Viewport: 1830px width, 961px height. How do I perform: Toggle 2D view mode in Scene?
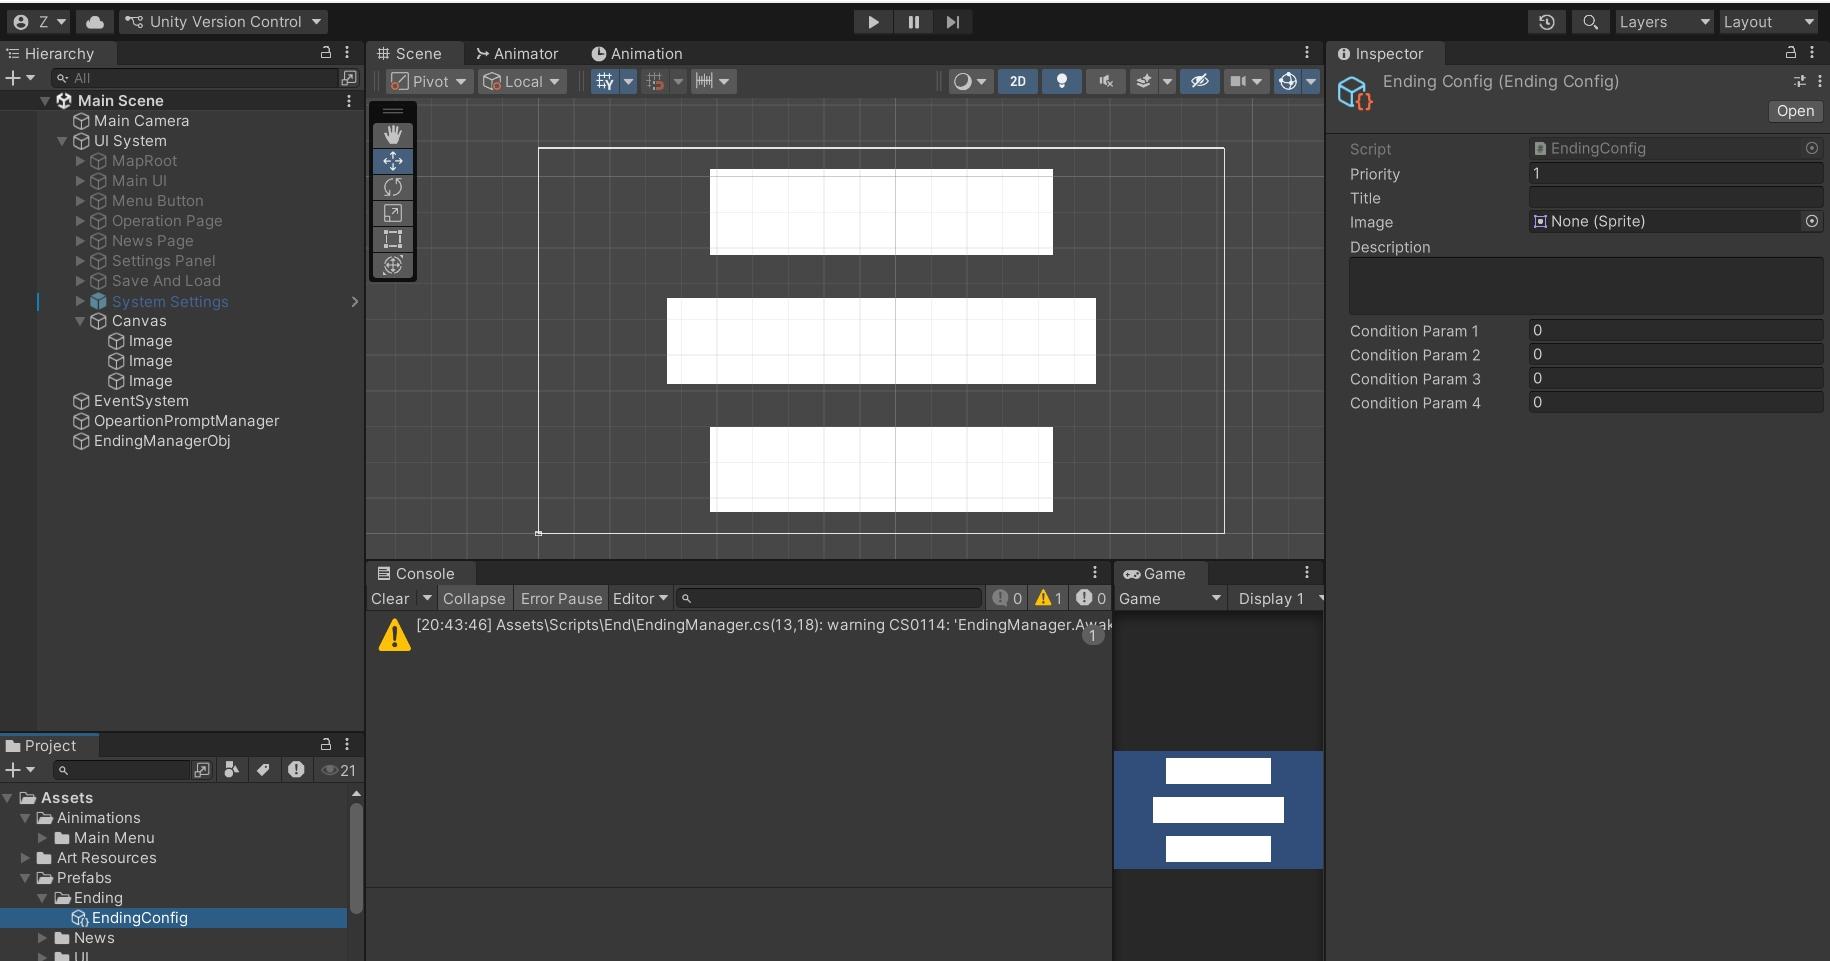click(1017, 82)
